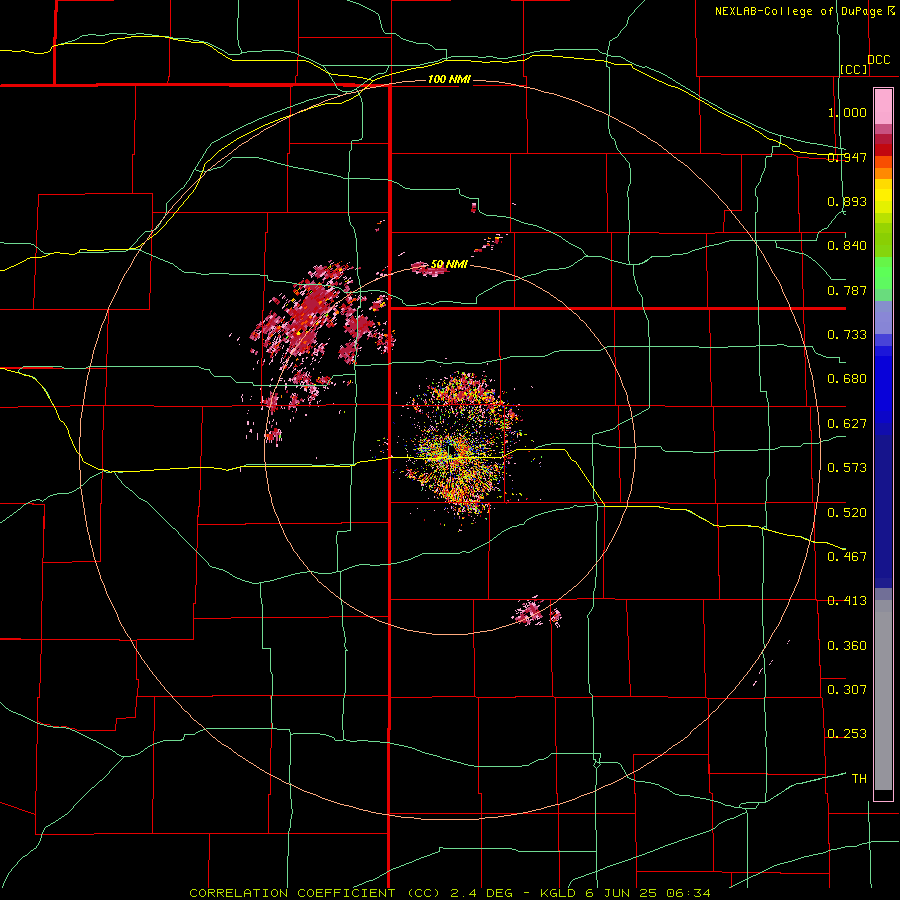
Task: Click the 0.787 color scale value
Action: point(847,290)
